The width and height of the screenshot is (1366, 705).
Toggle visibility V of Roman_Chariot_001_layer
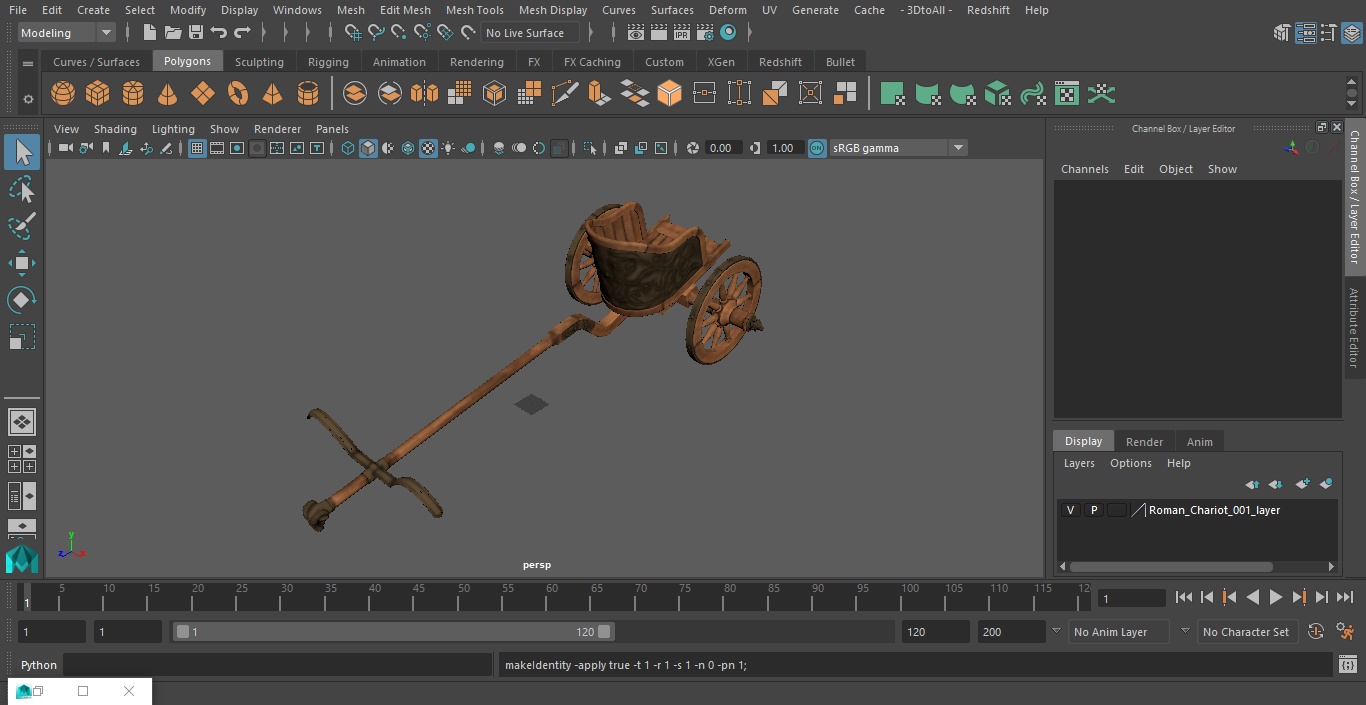pos(1070,510)
